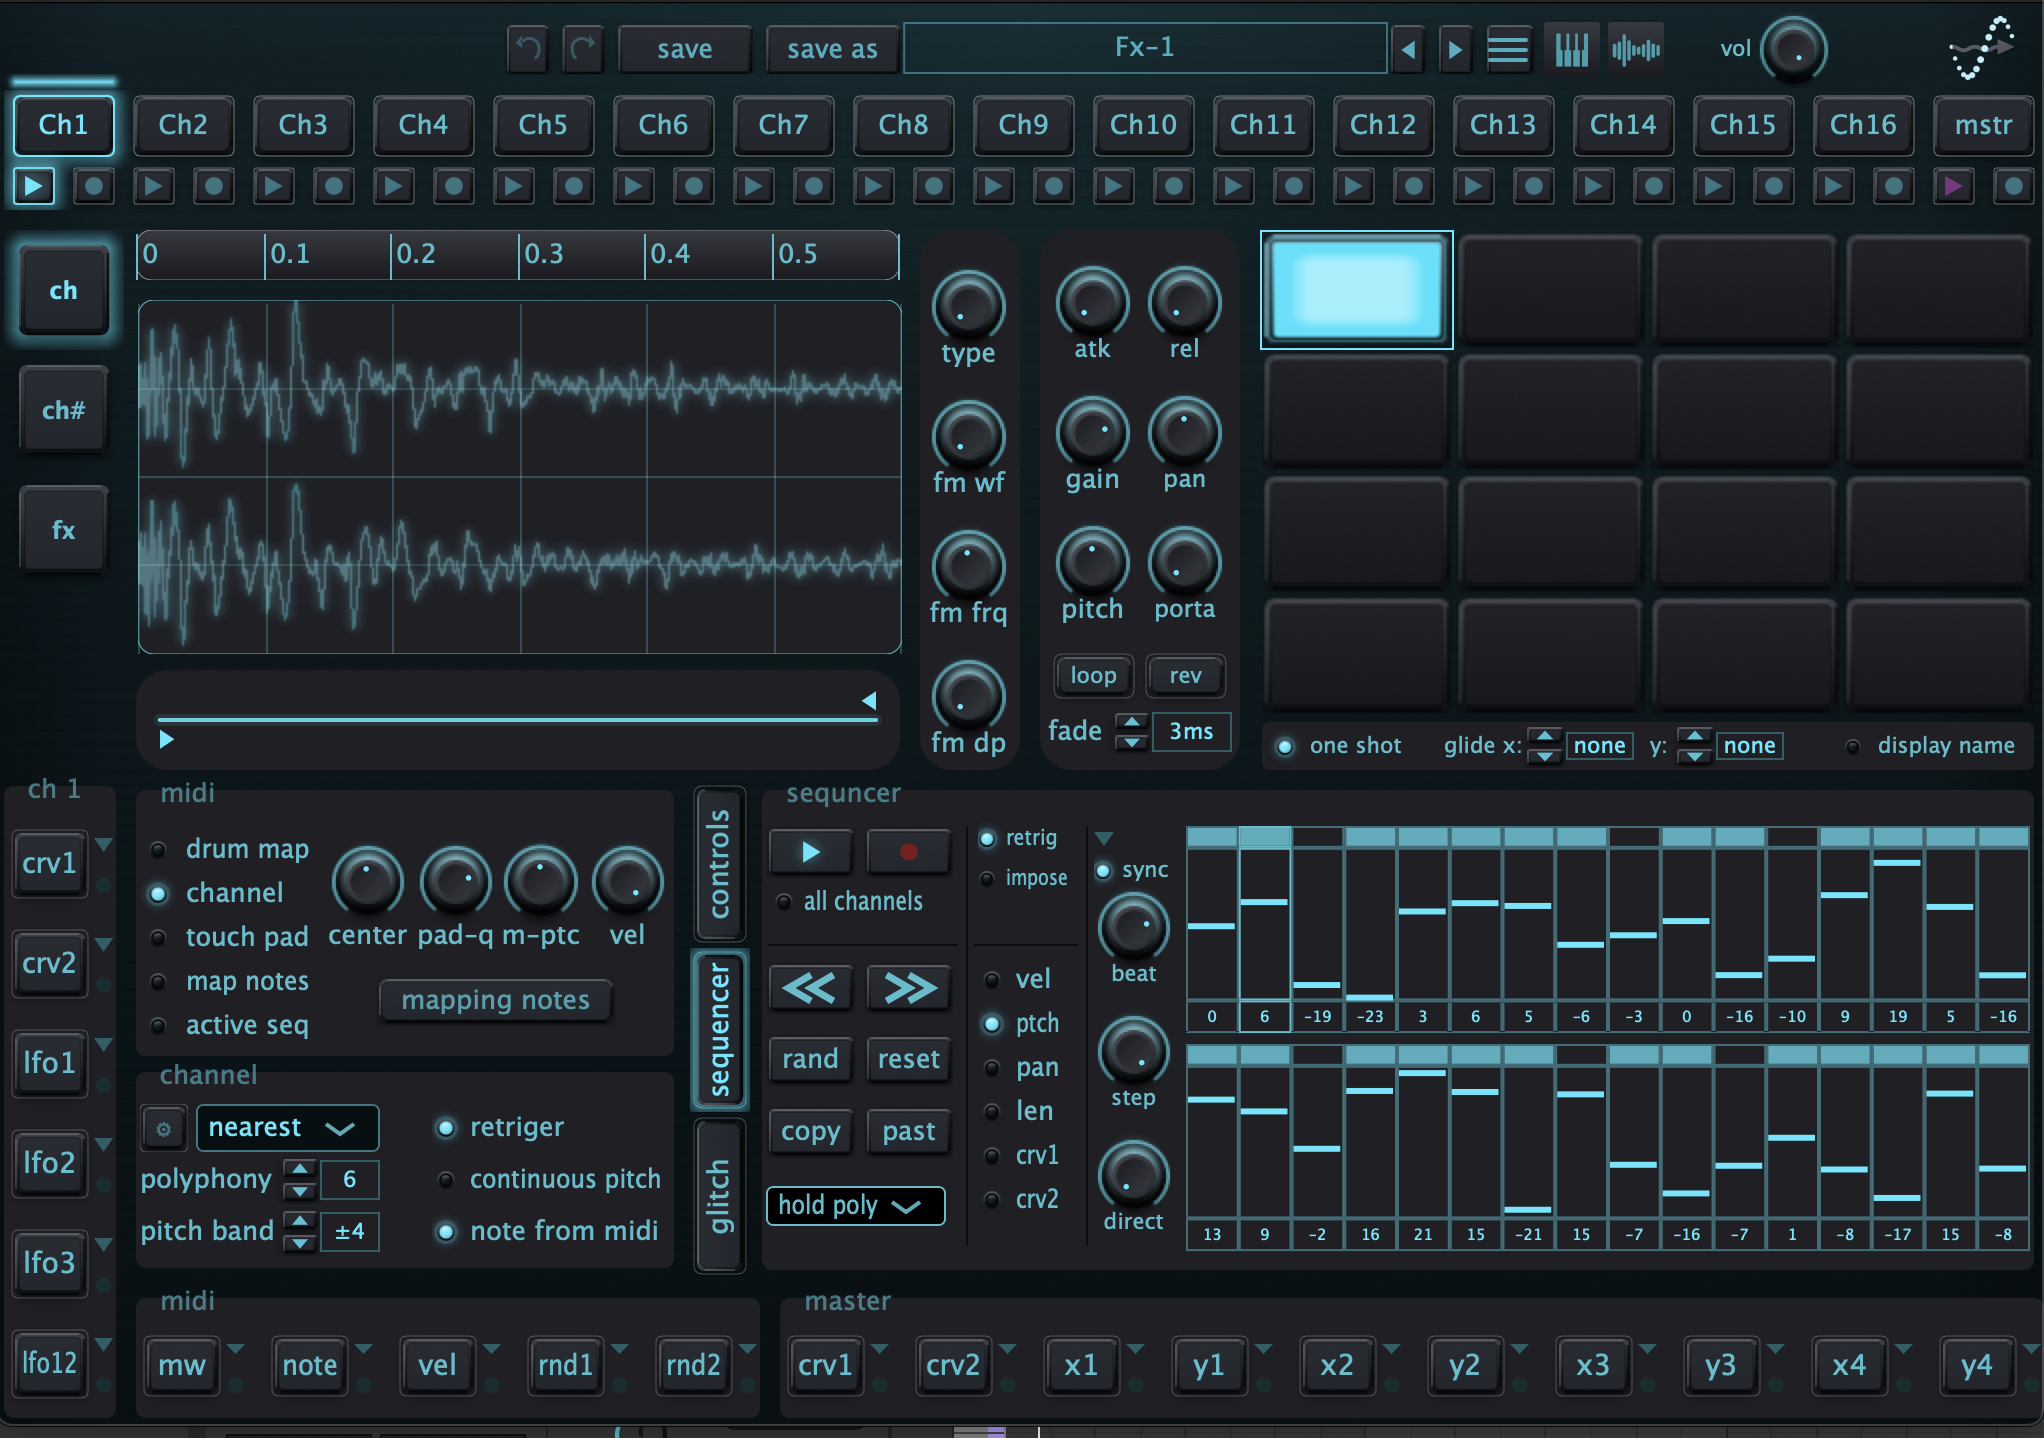Expand the crv1 modulator arrow
The image size is (2044, 1438).
pos(103,845)
